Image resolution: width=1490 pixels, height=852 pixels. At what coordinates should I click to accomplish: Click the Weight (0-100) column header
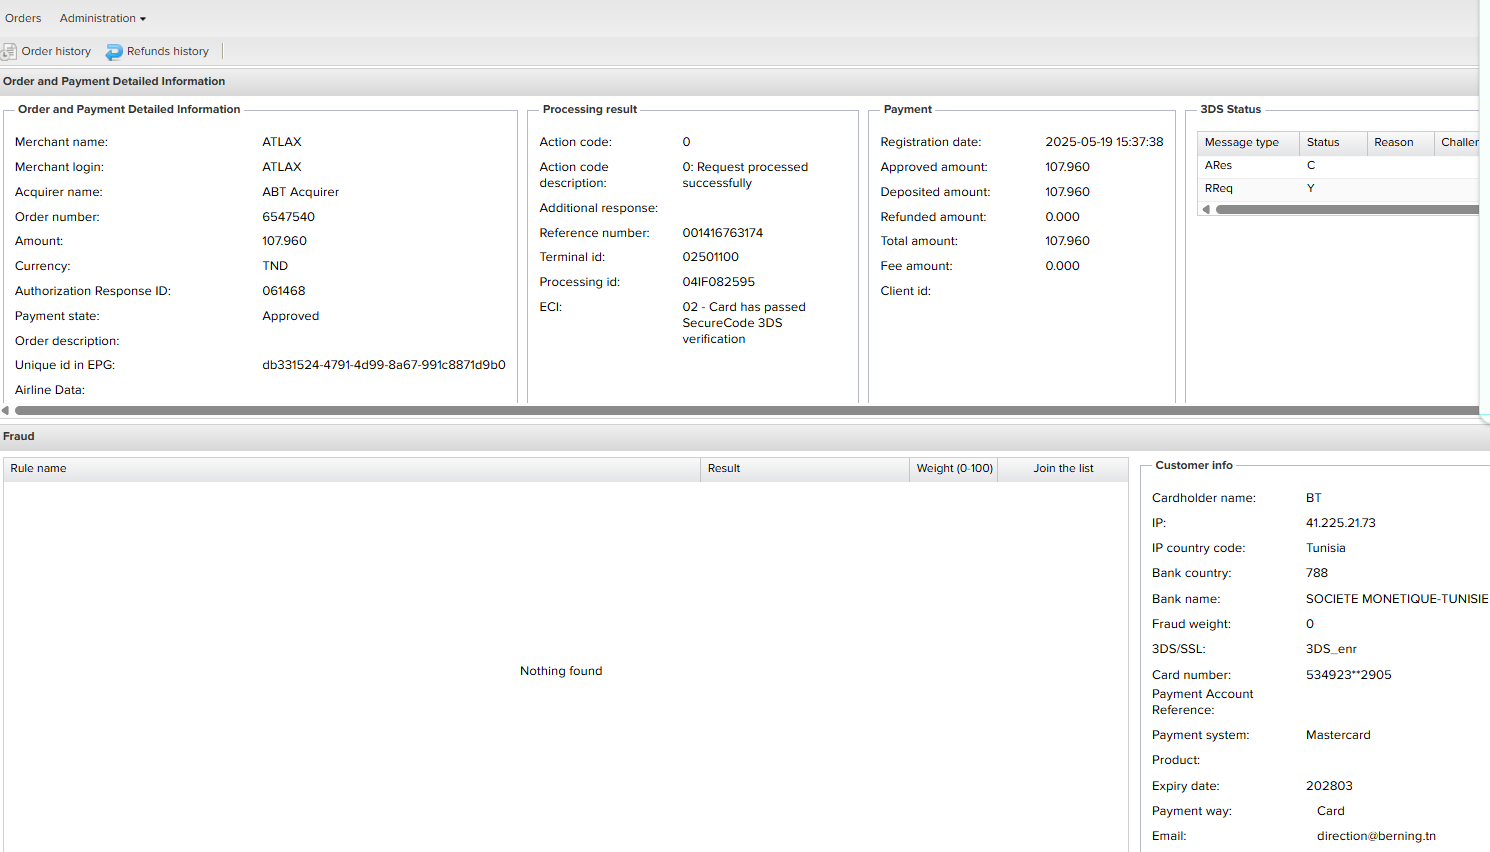tap(954, 468)
